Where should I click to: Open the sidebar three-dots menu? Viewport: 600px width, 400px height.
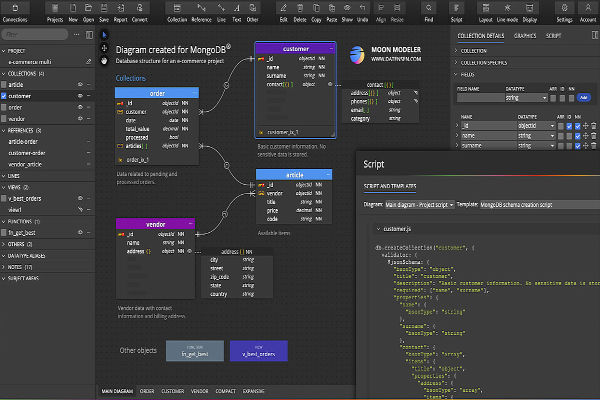click(77, 34)
